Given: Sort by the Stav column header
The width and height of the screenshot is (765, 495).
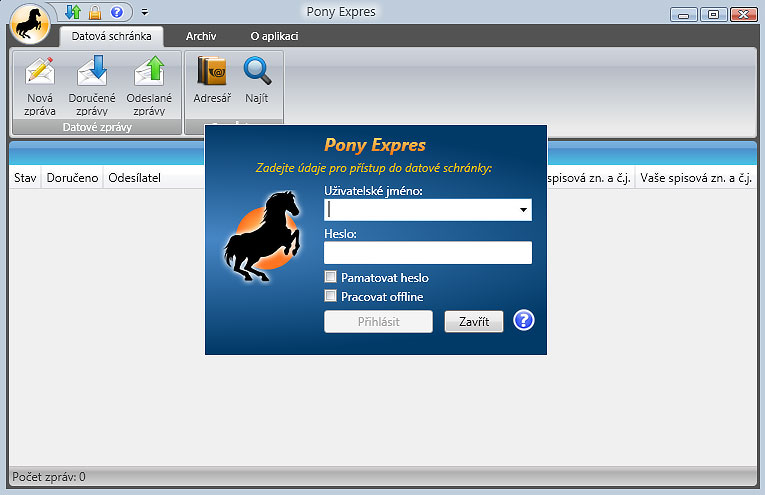Looking at the screenshot, I should (x=25, y=178).
